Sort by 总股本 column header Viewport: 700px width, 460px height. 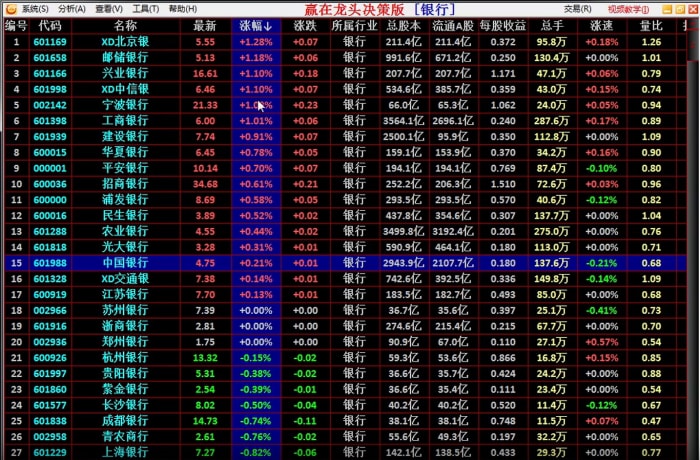403,26
